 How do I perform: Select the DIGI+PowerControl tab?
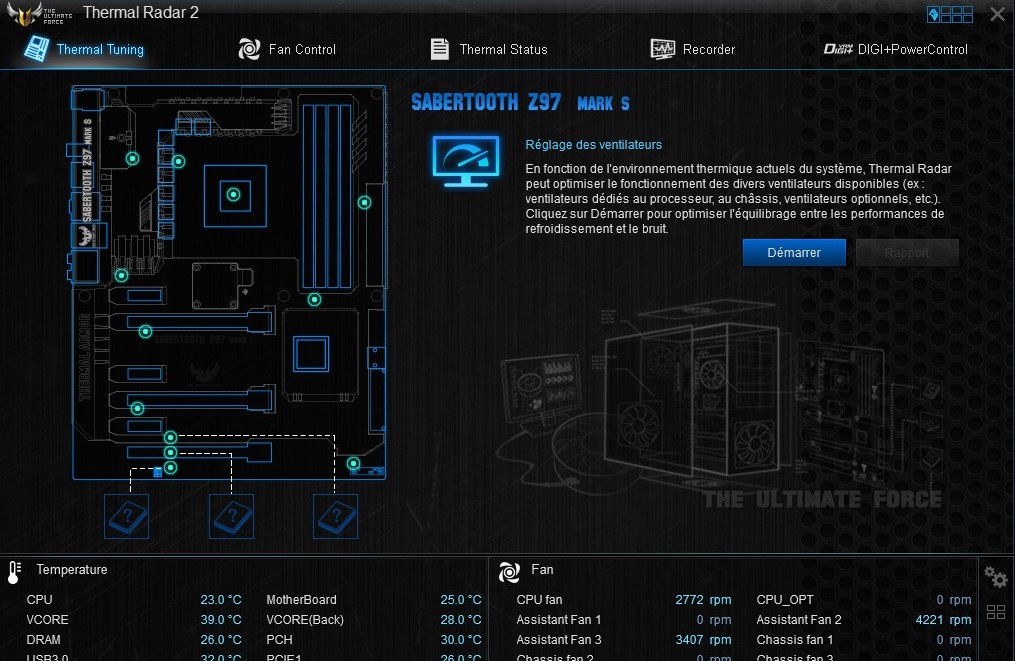[895, 49]
